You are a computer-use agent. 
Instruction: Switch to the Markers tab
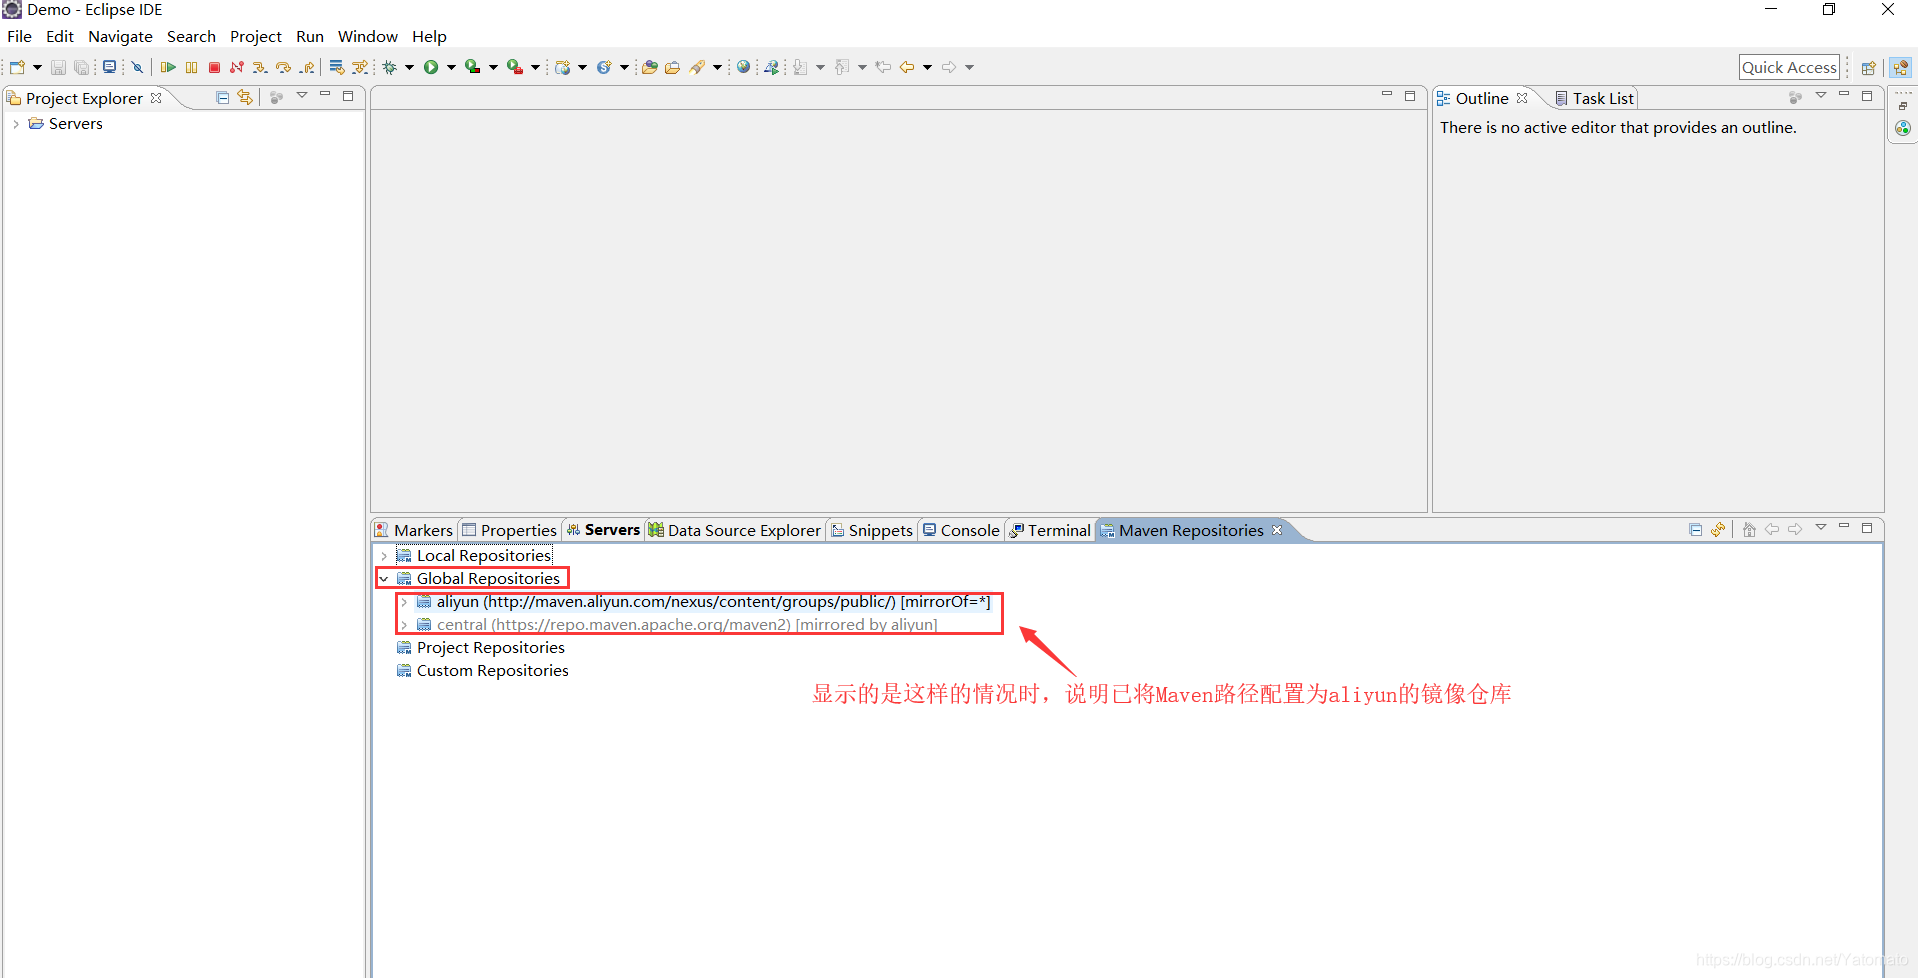[x=413, y=530]
